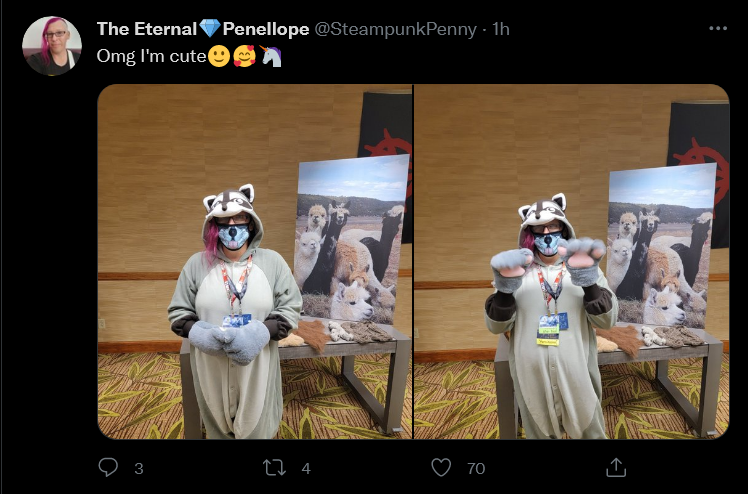Like the tweet with the heart icon
This screenshot has height=494, width=748.
441,467
